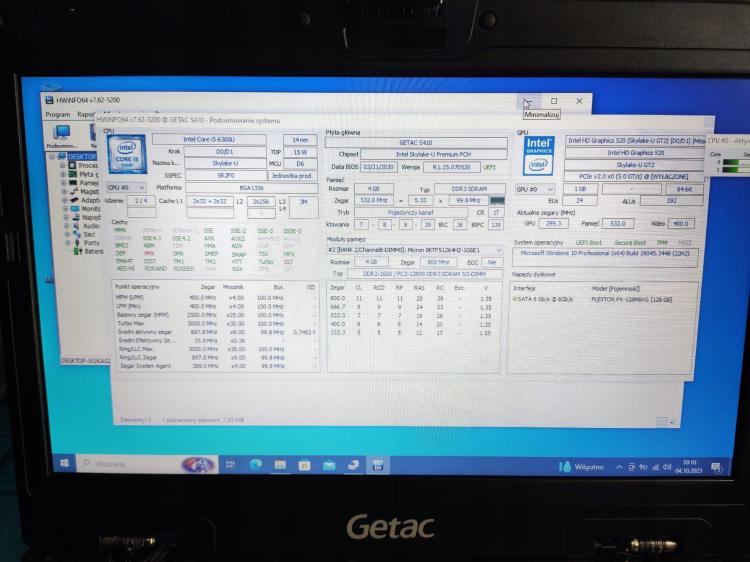Select the DESKTOP root node in the tree

click(x=82, y=156)
